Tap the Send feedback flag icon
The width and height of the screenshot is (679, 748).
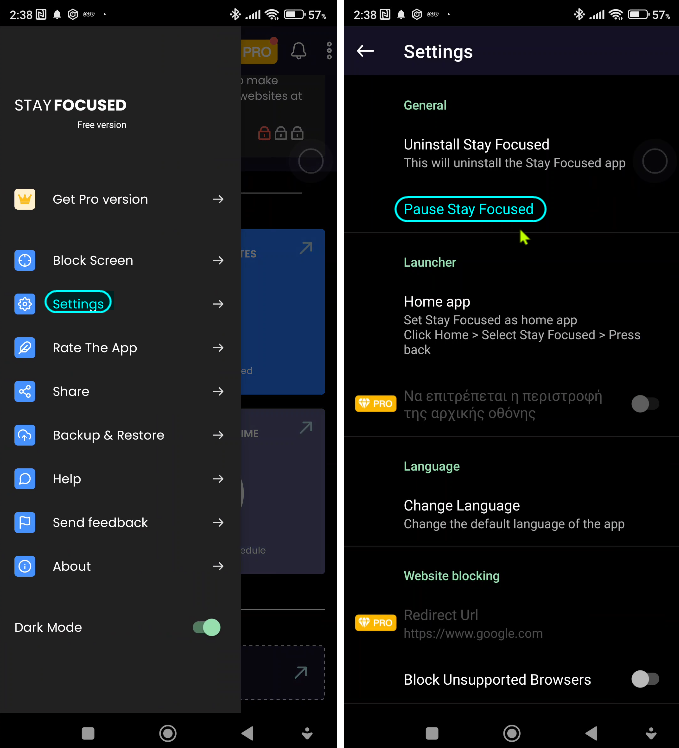tap(24, 522)
